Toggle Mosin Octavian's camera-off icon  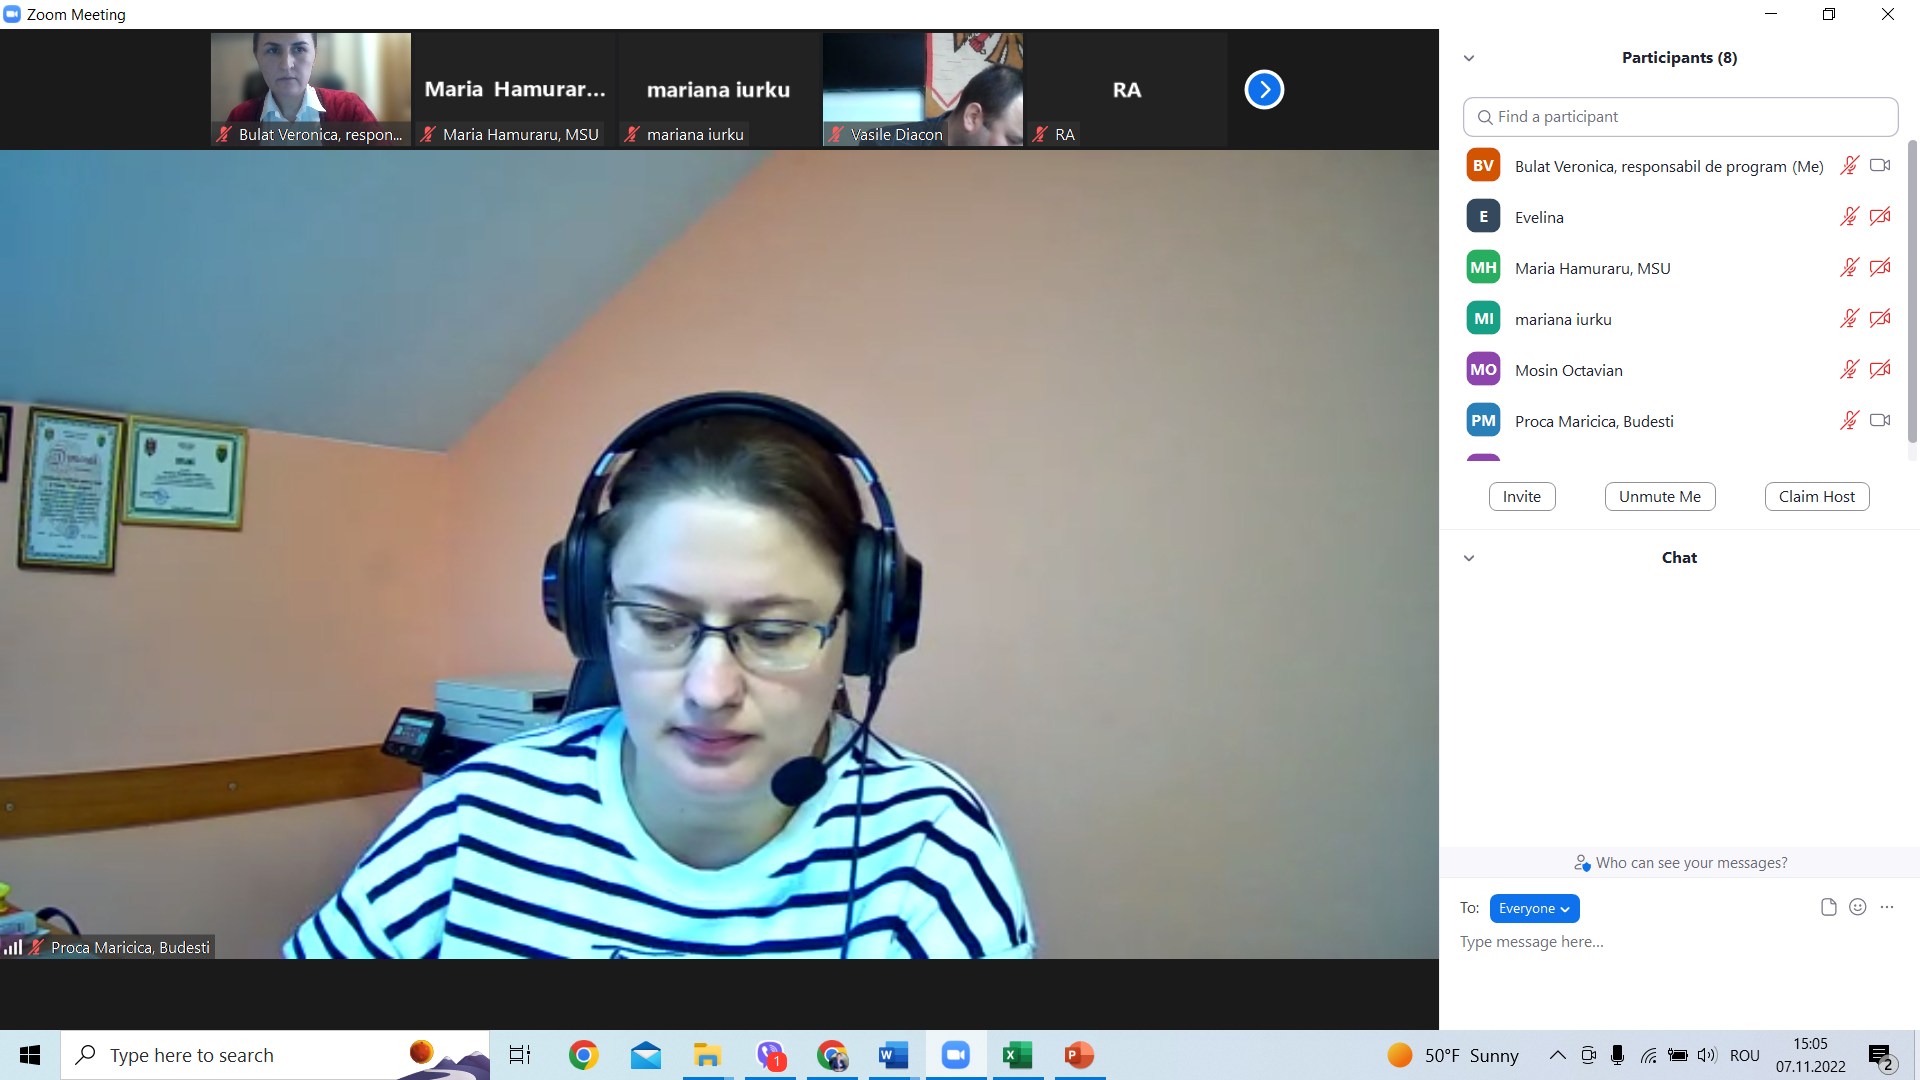[1880, 370]
